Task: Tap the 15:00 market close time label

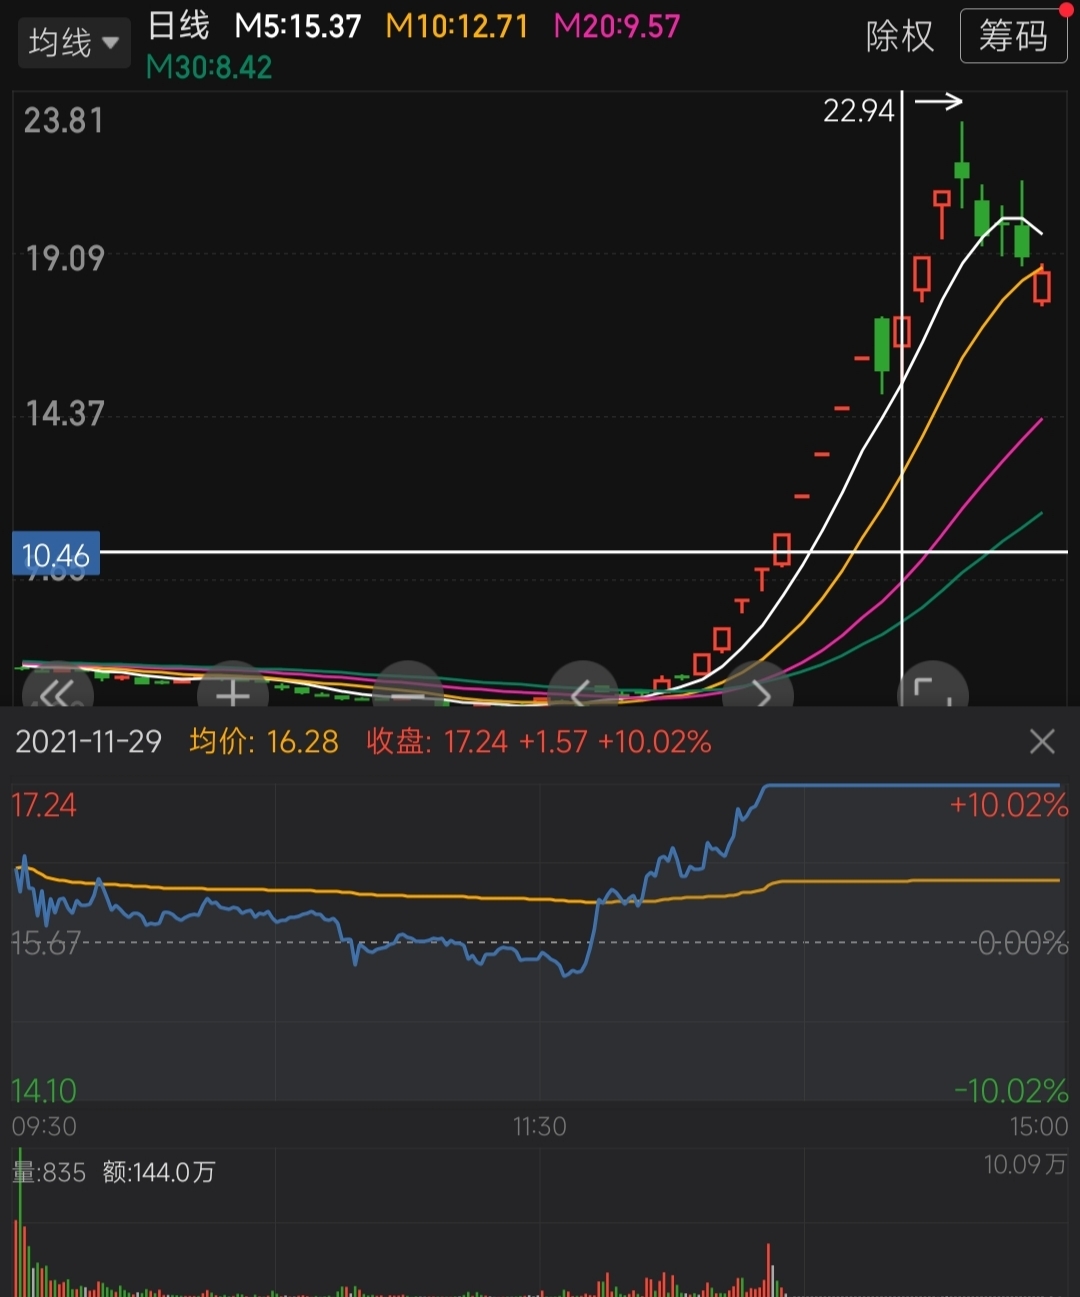Action: 1039,1126
